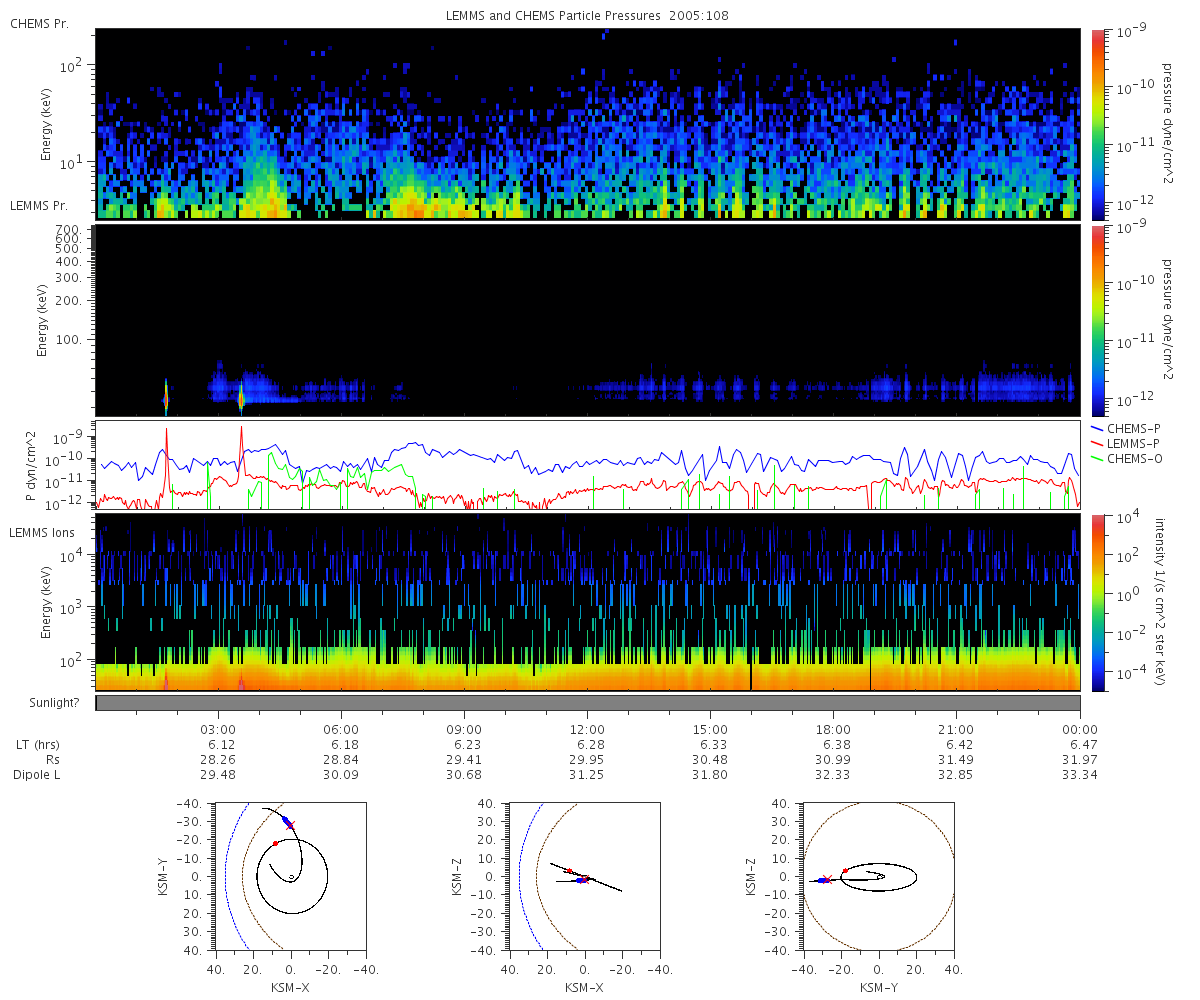Screen dimensions: 1200x1000
Task: Click the CHEMS pressure color scale bar
Action: [1098, 124]
